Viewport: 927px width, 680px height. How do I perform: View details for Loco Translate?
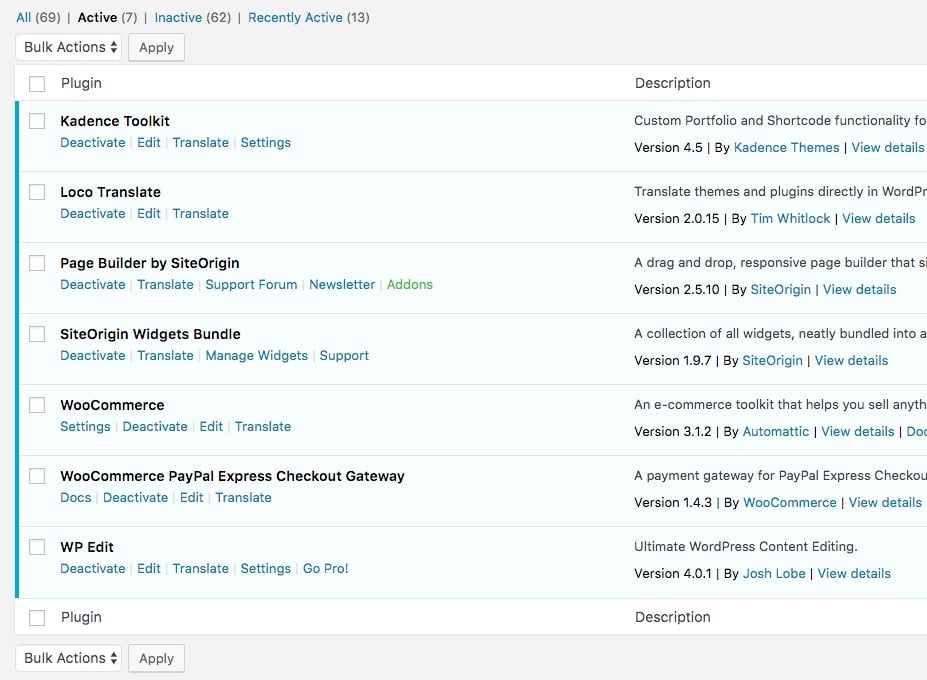[879, 218]
